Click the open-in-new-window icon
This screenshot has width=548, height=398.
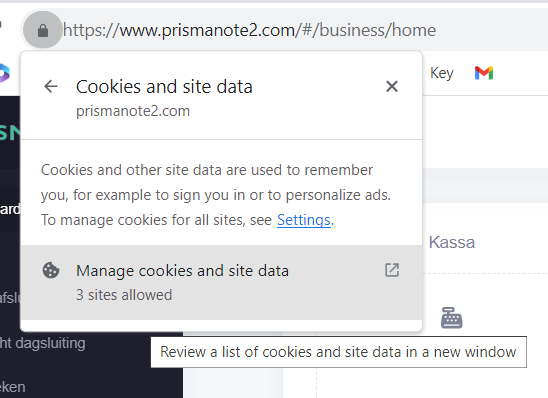(392, 270)
